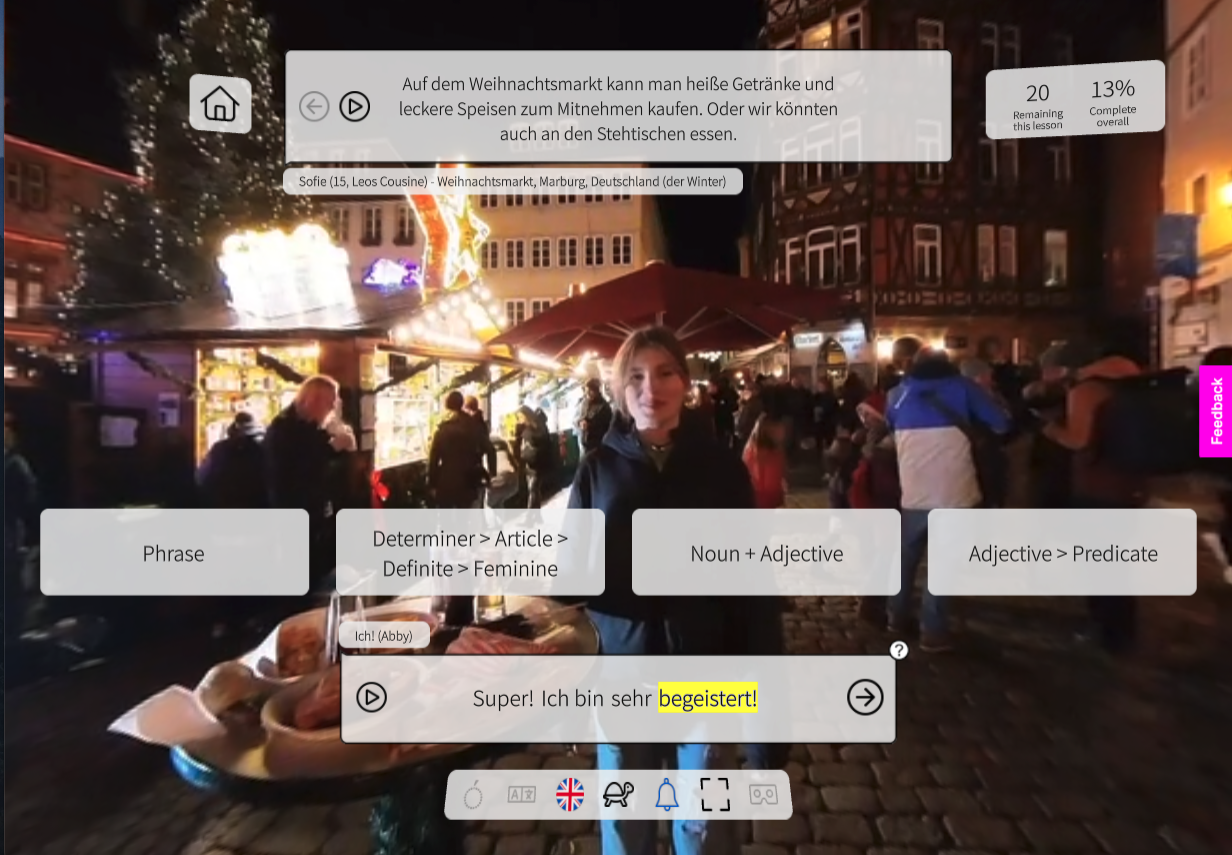Advance with the right arrow button

pos(865,697)
